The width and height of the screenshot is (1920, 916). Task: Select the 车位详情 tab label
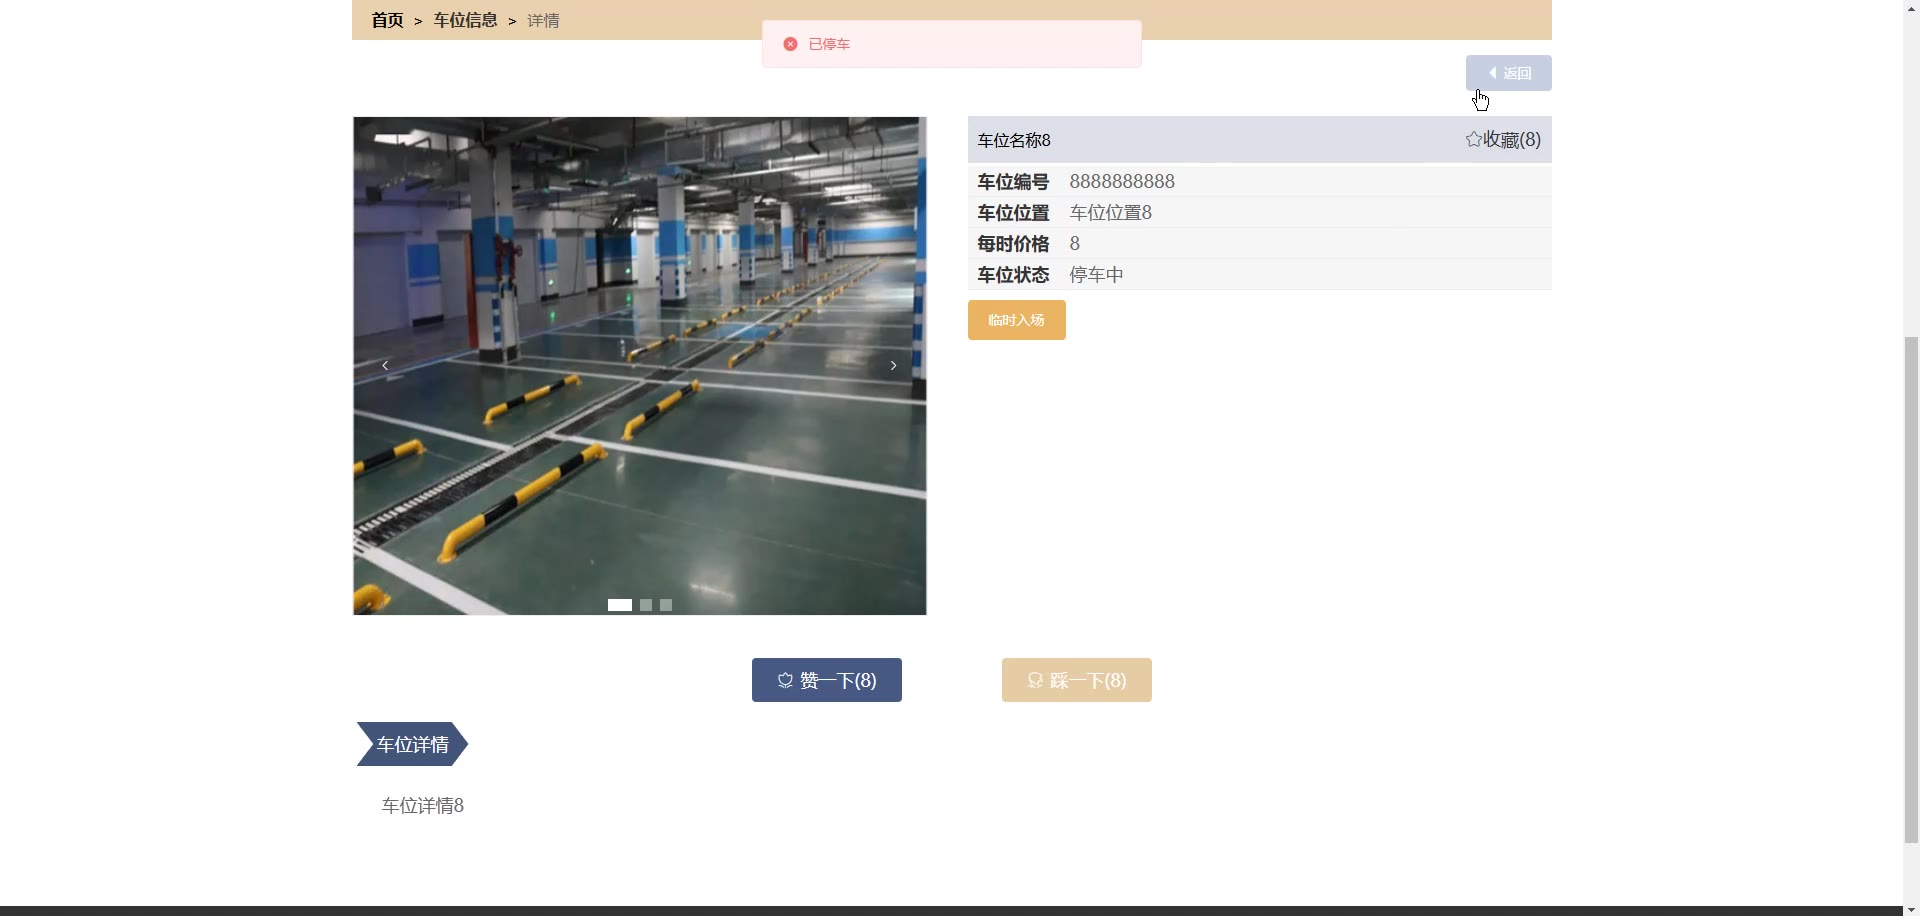click(412, 744)
